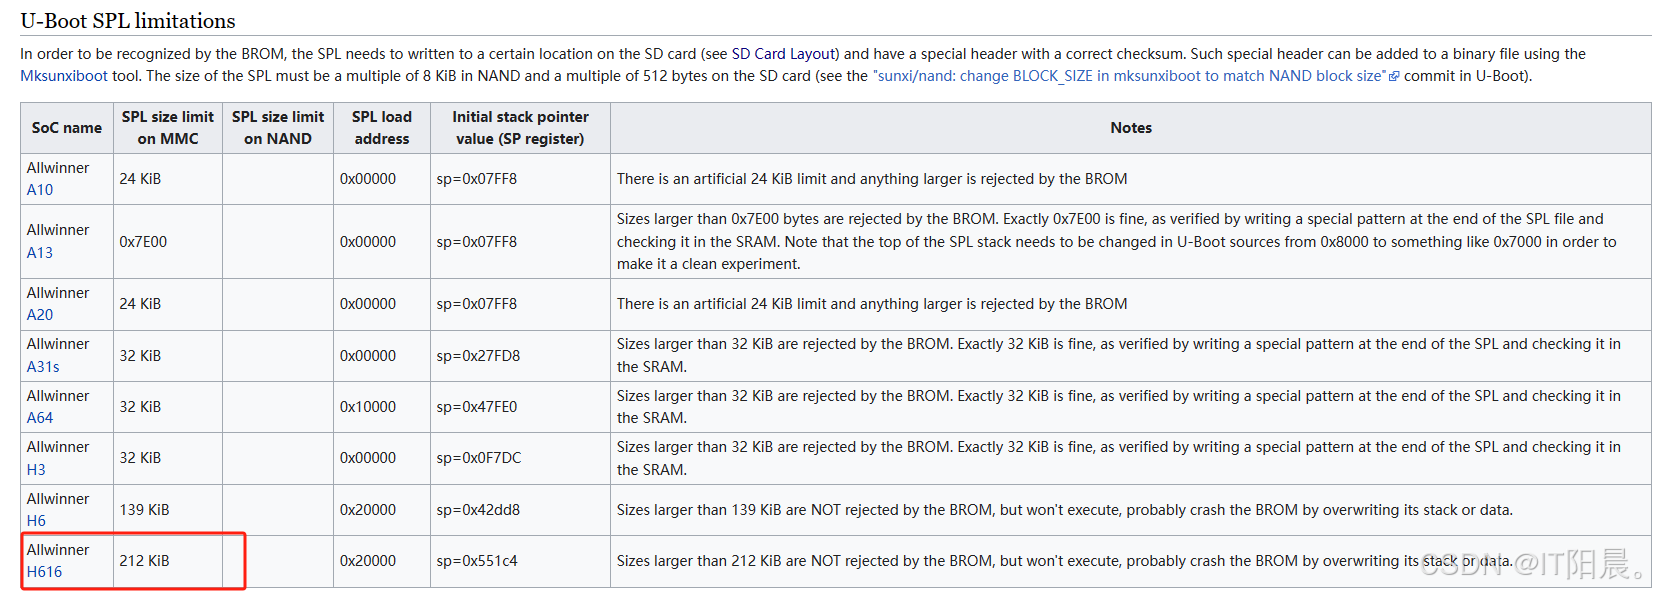Open the H3 SoC link
Viewport: 1667px width, 594px height.
pyautogui.click(x=36, y=470)
